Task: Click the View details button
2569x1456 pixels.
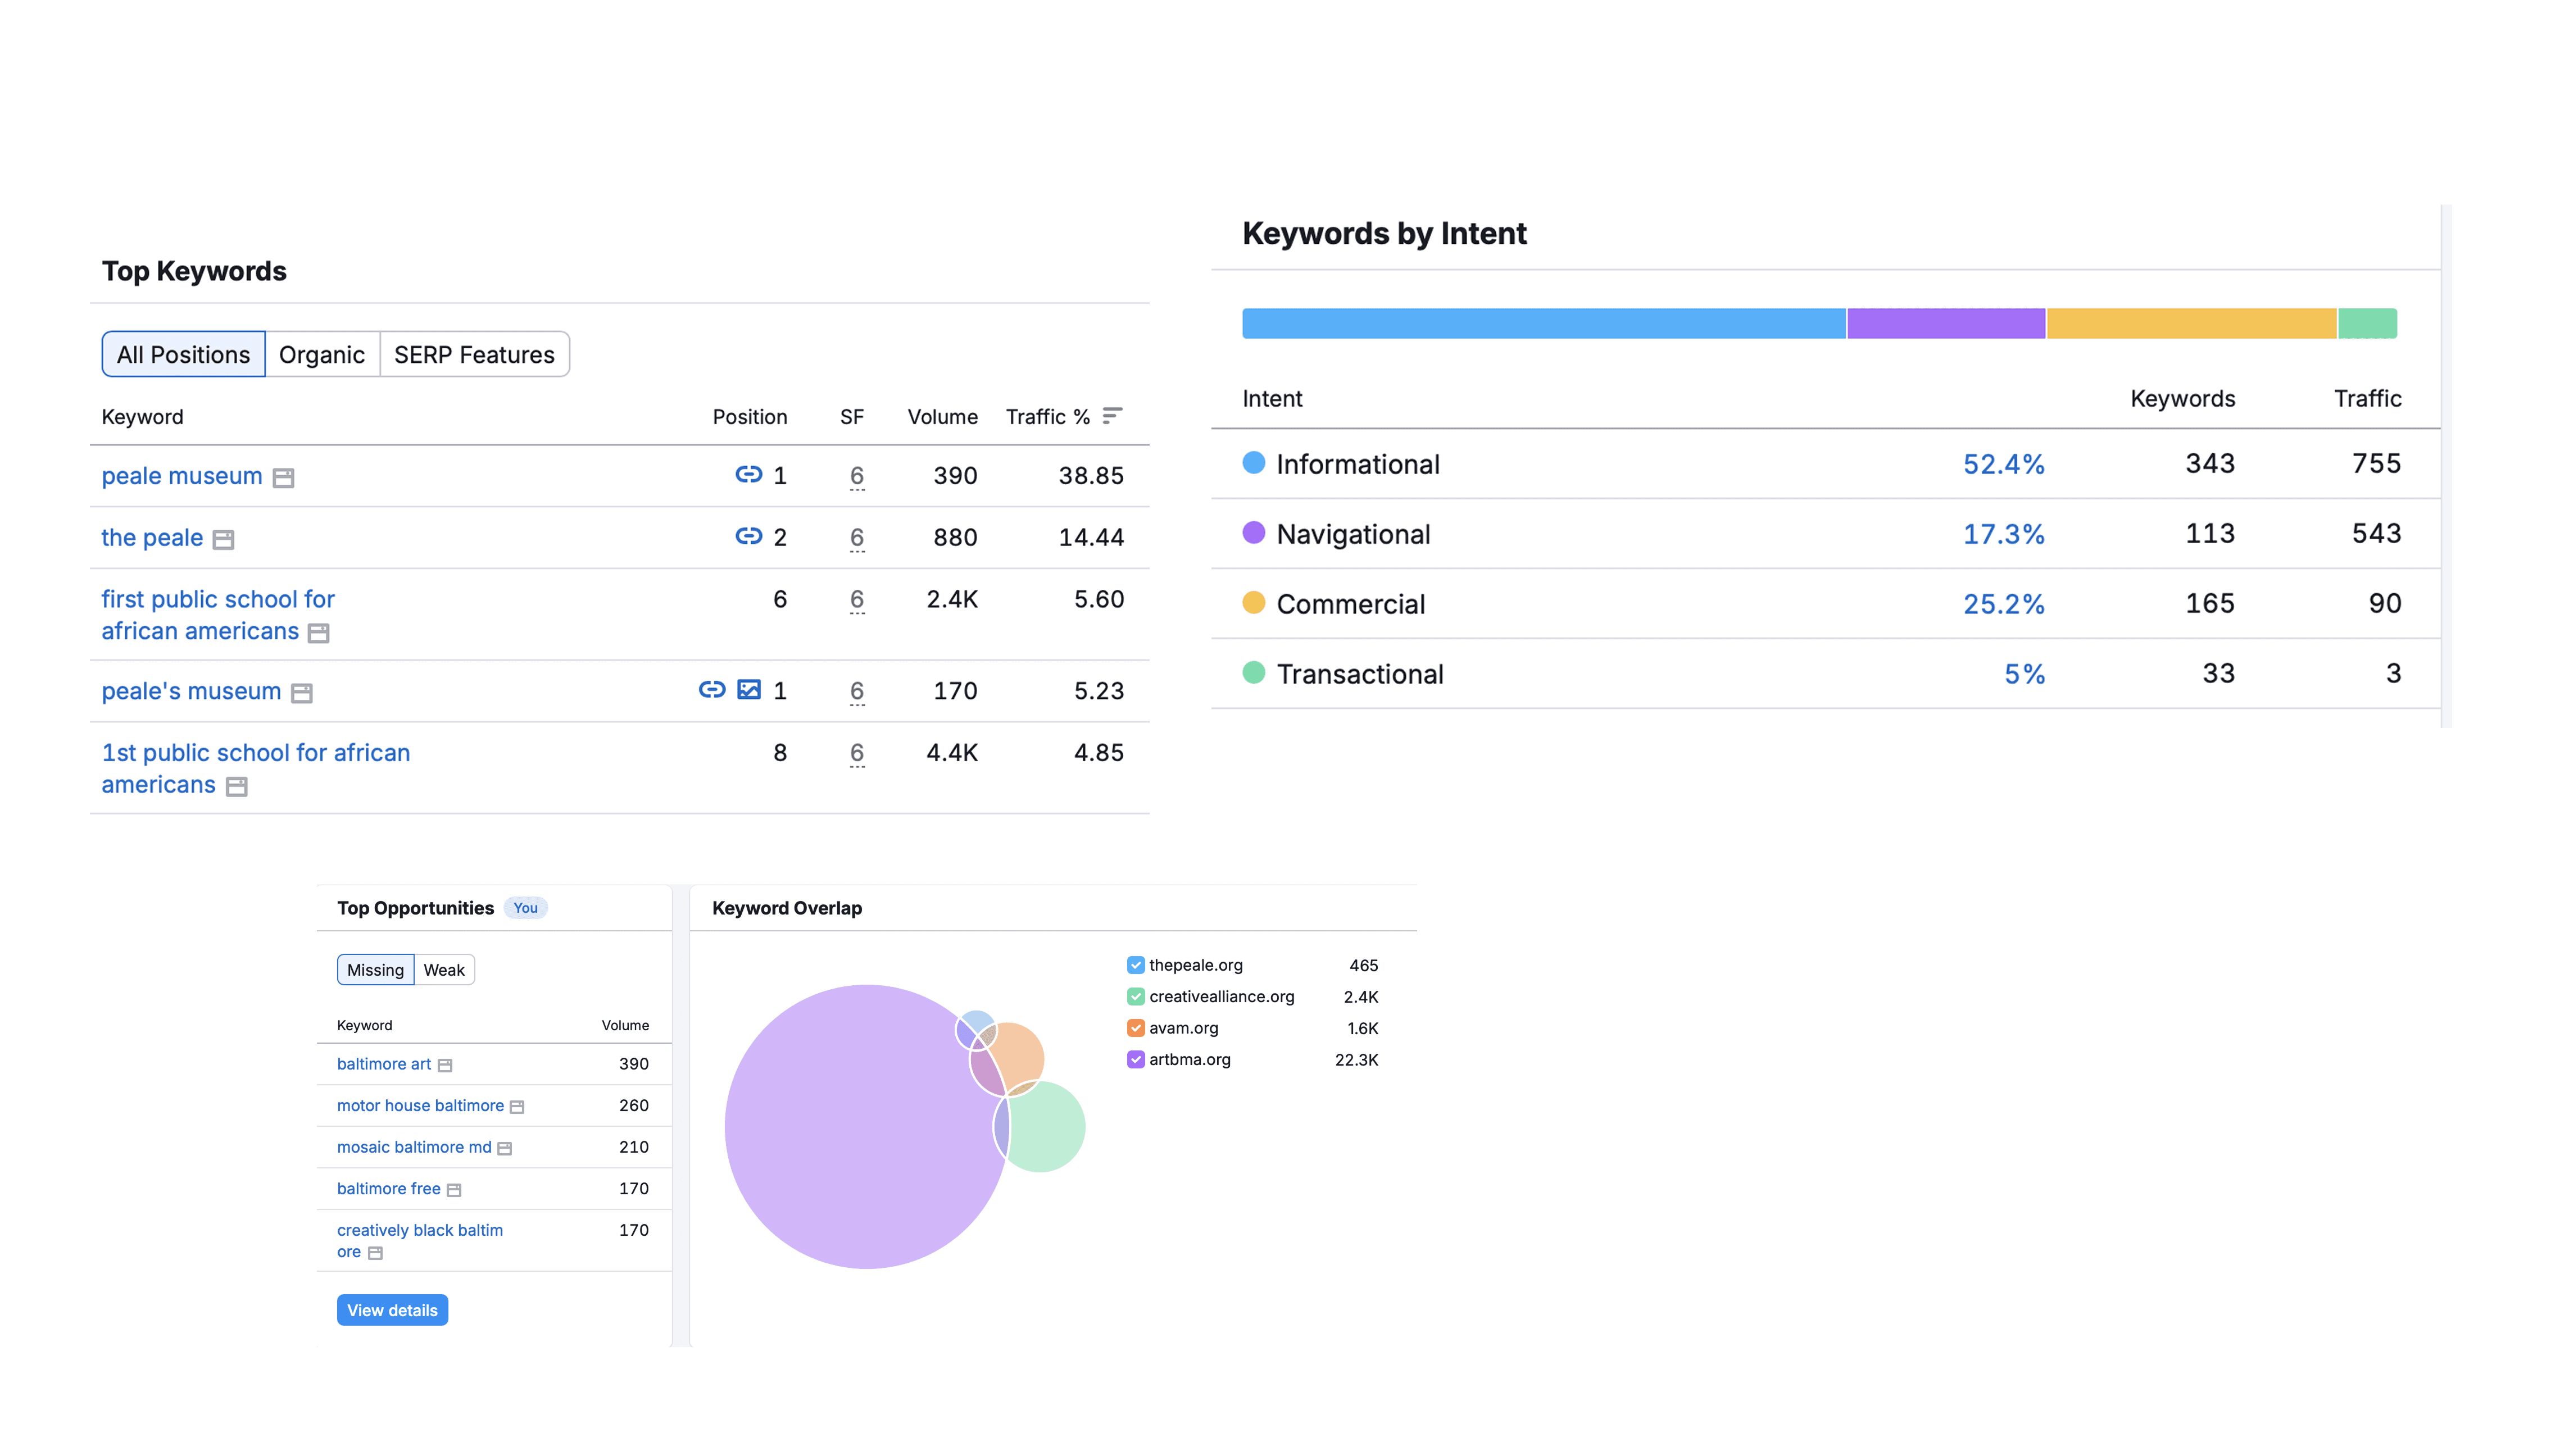Action: click(392, 1310)
